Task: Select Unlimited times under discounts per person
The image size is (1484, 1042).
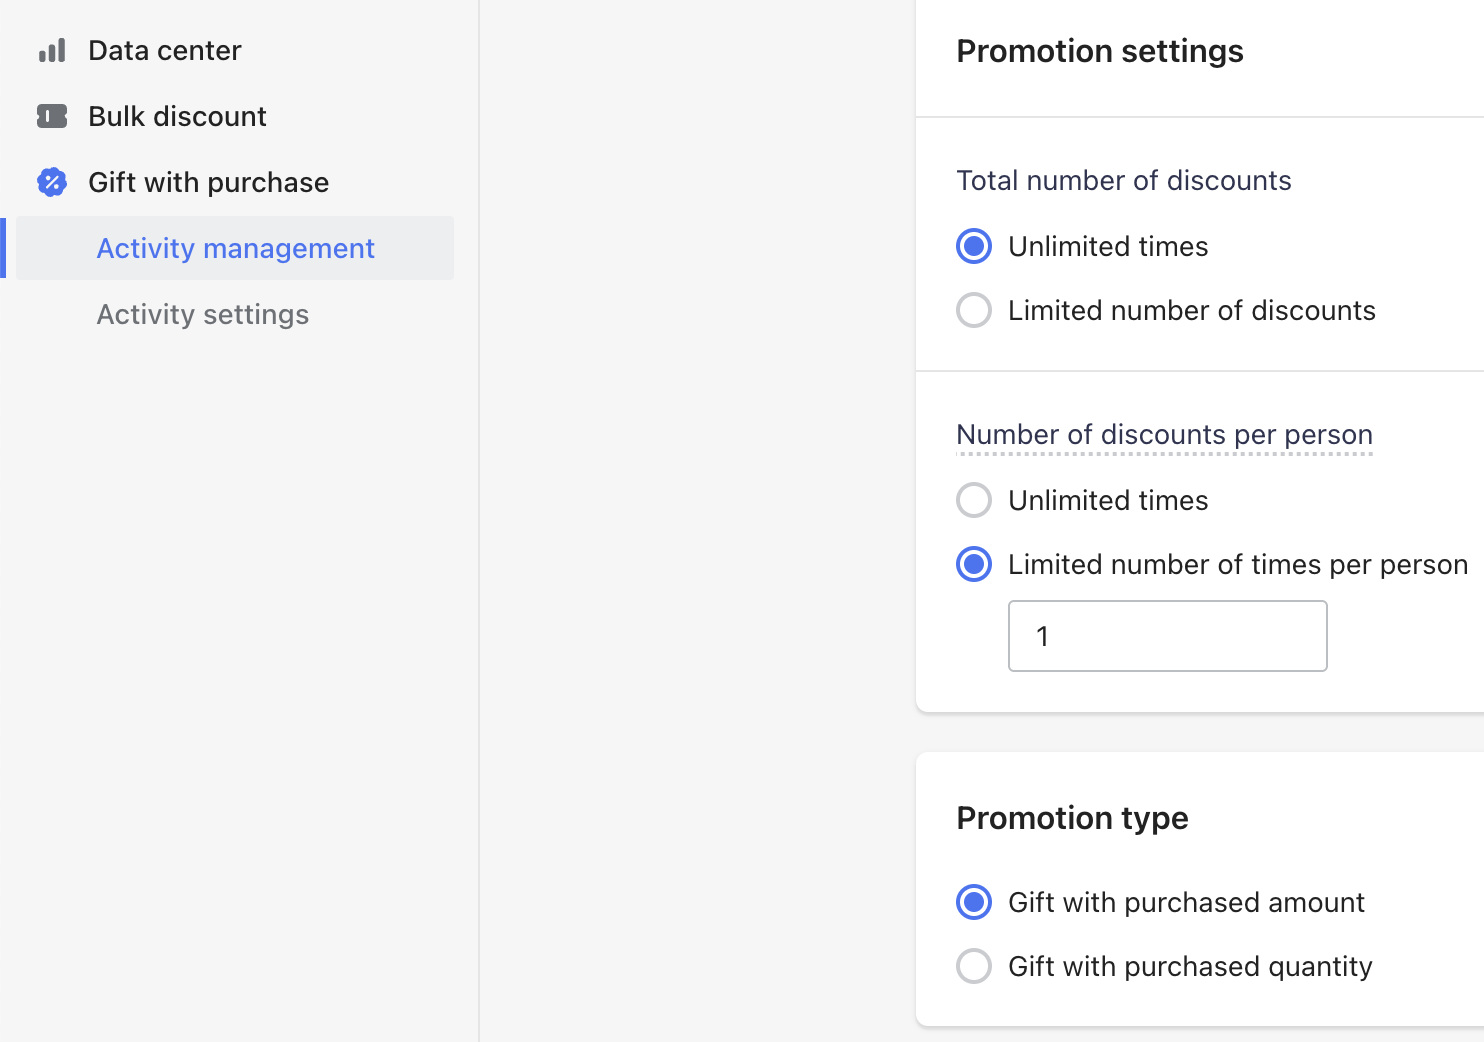Action: [974, 500]
